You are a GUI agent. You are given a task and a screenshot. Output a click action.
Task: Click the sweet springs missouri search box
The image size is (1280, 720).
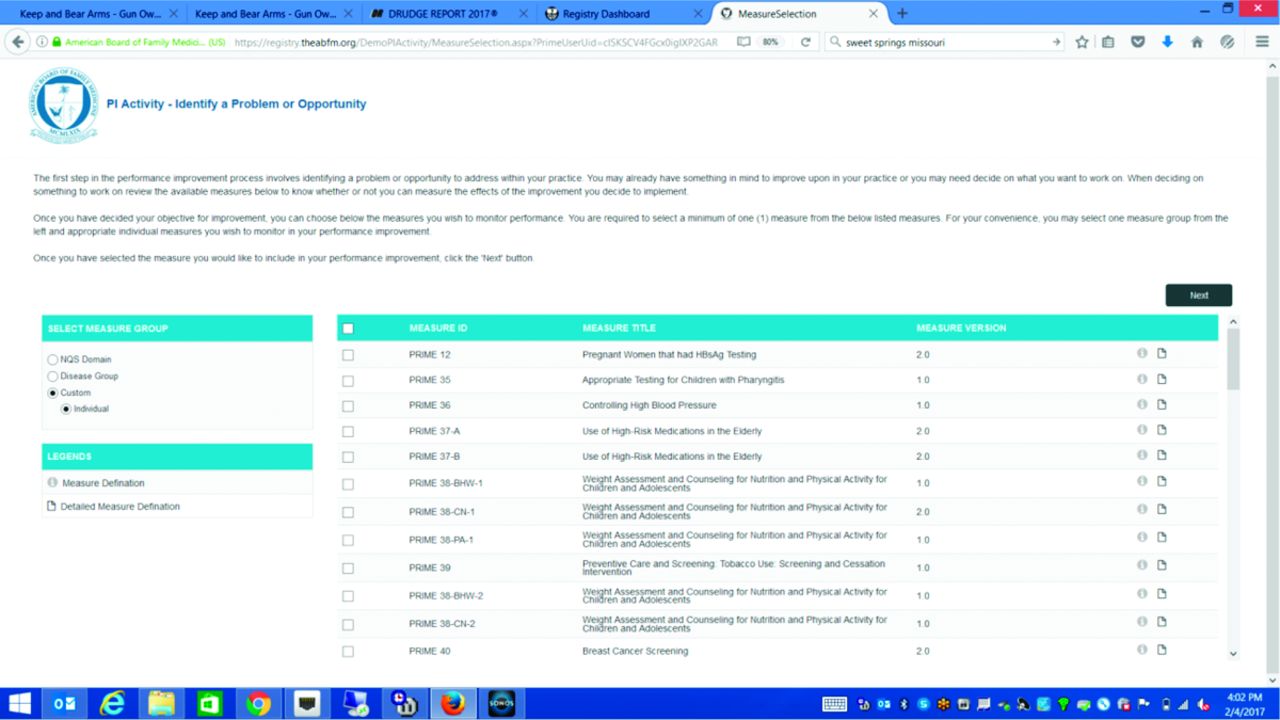(x=945, y=42)
